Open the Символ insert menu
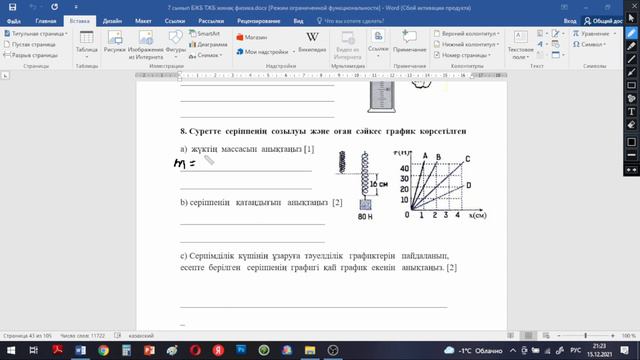This screenshot has width=640, height=360. (589, 44)
